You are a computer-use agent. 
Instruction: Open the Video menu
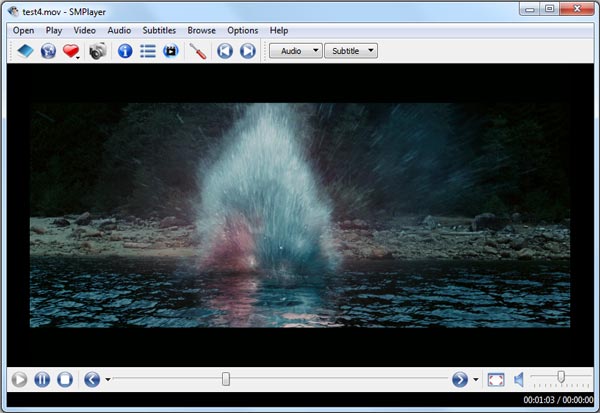pos(85,30)
